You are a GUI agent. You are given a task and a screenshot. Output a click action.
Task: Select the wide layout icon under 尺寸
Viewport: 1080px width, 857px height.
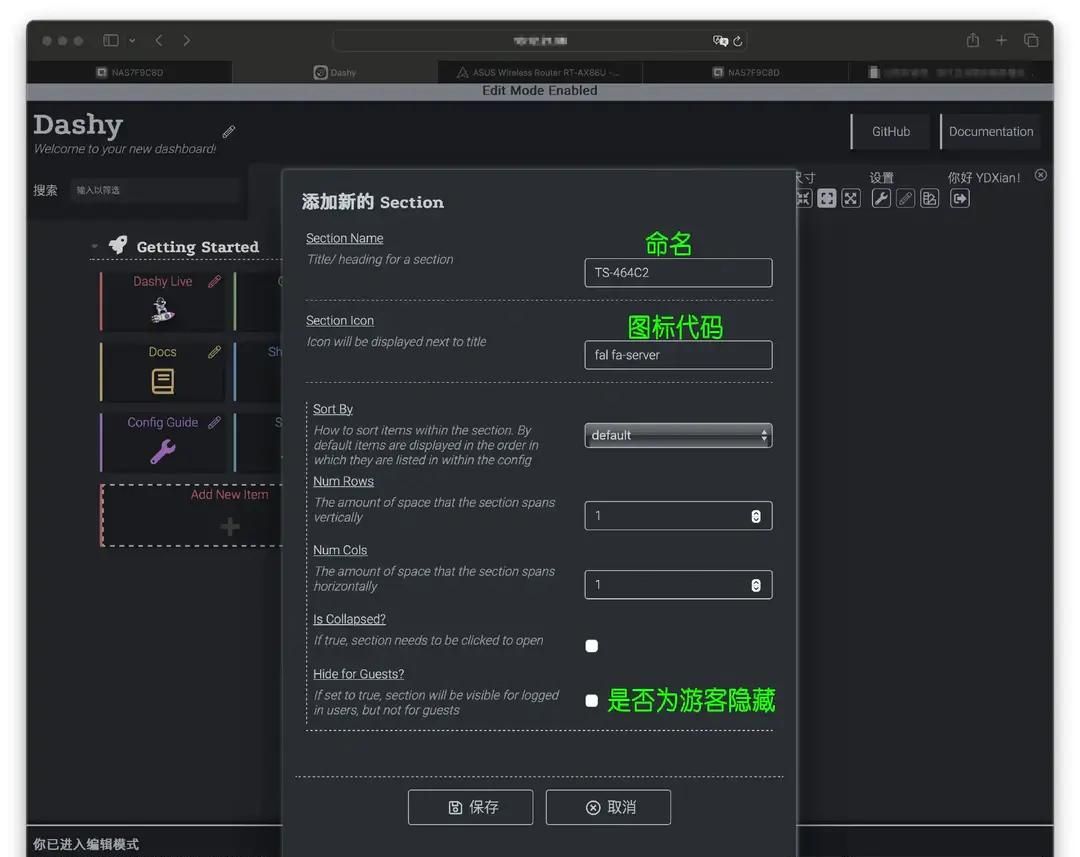pyautogui.click(x=852, y=198)
